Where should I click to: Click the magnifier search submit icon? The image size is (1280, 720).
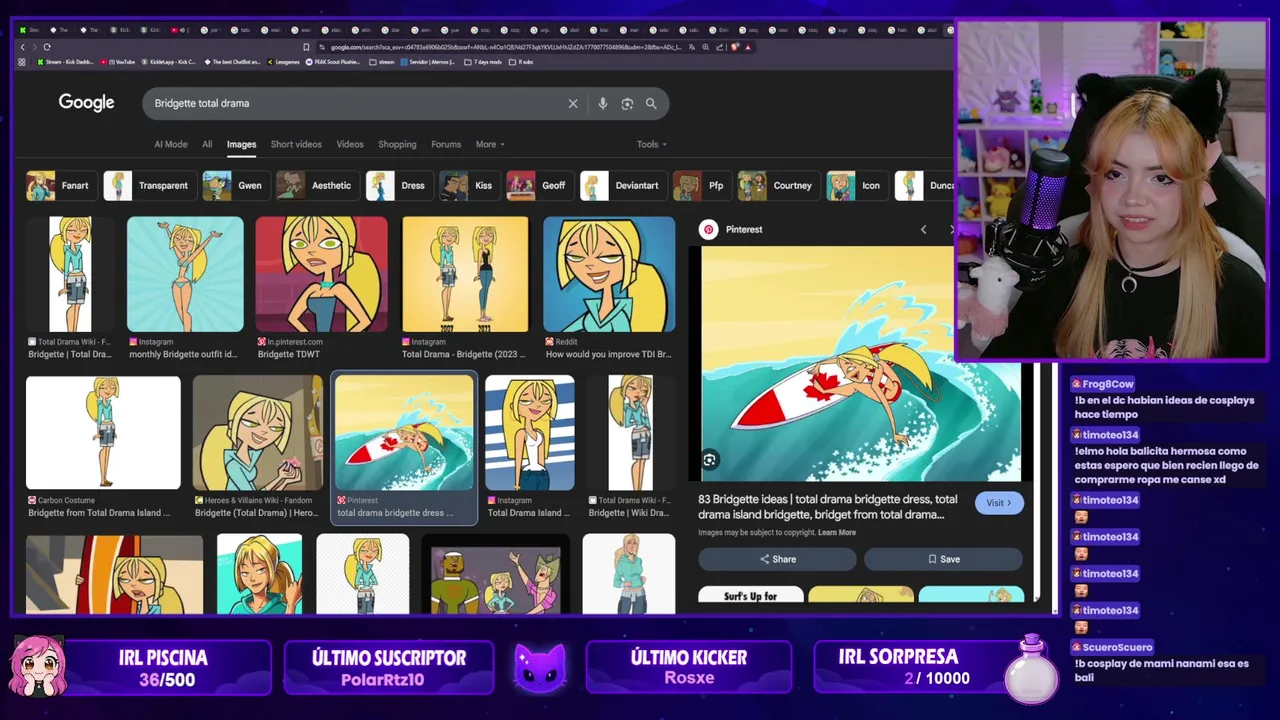[651, 103]
